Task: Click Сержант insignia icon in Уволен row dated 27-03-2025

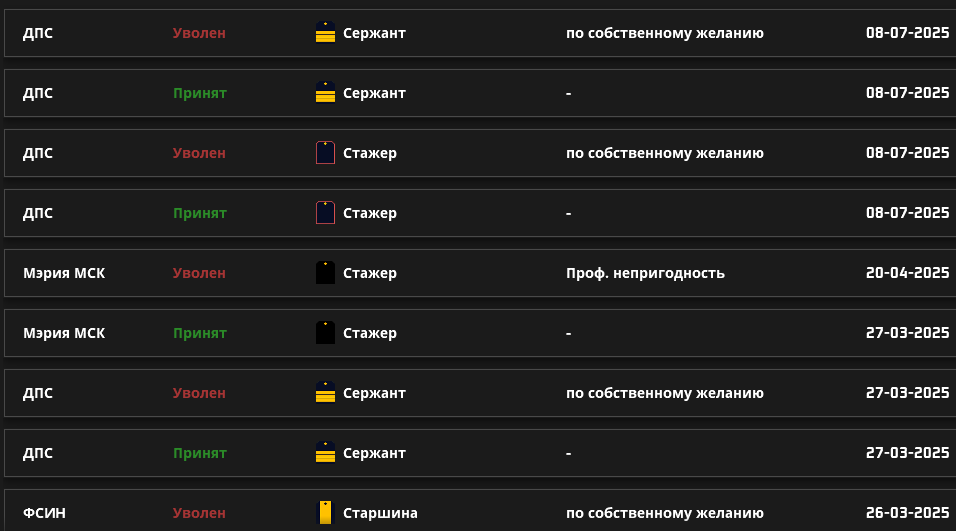Action: (326, 393)
